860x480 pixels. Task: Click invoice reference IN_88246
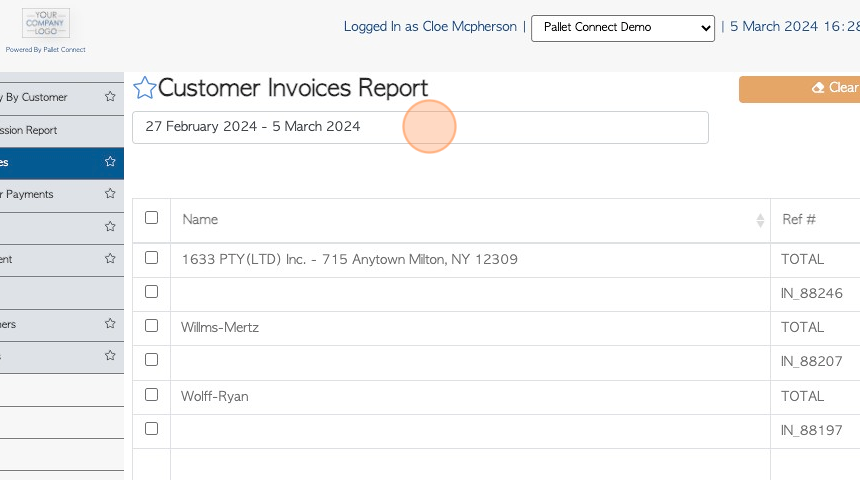(x=811, y=293)
